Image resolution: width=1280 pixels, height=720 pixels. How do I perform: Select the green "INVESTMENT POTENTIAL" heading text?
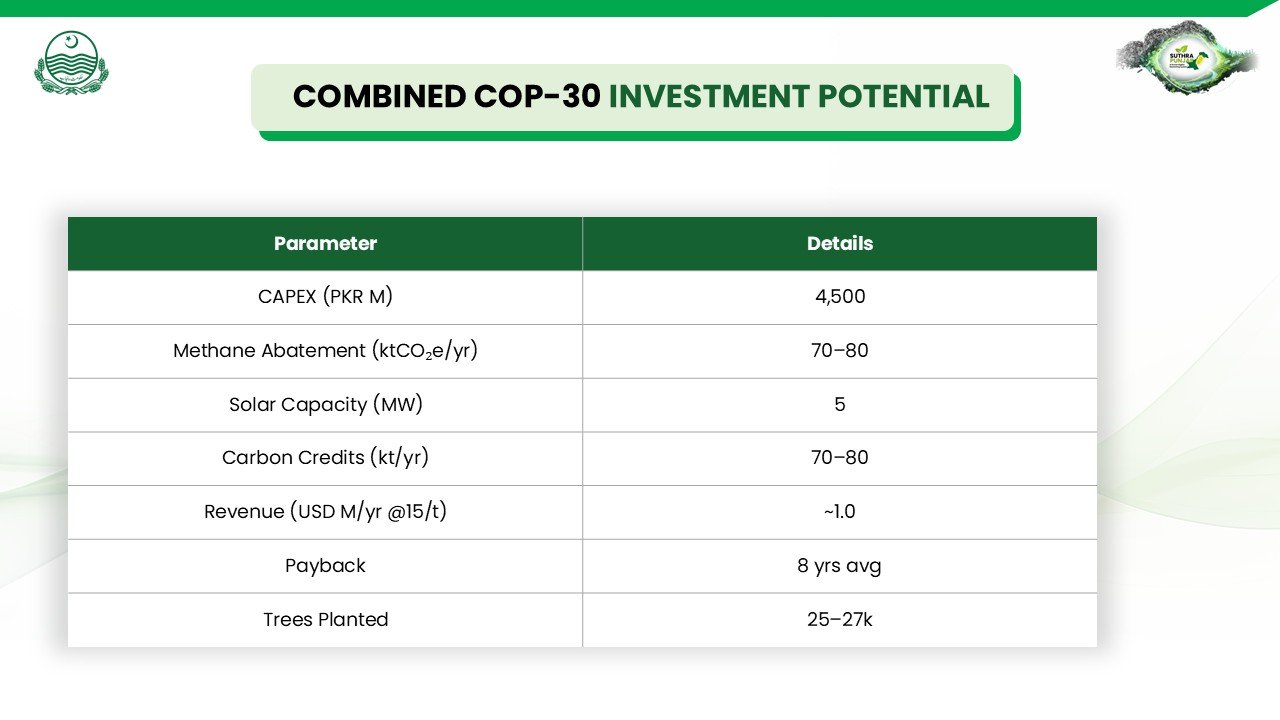tap(799, 97)
